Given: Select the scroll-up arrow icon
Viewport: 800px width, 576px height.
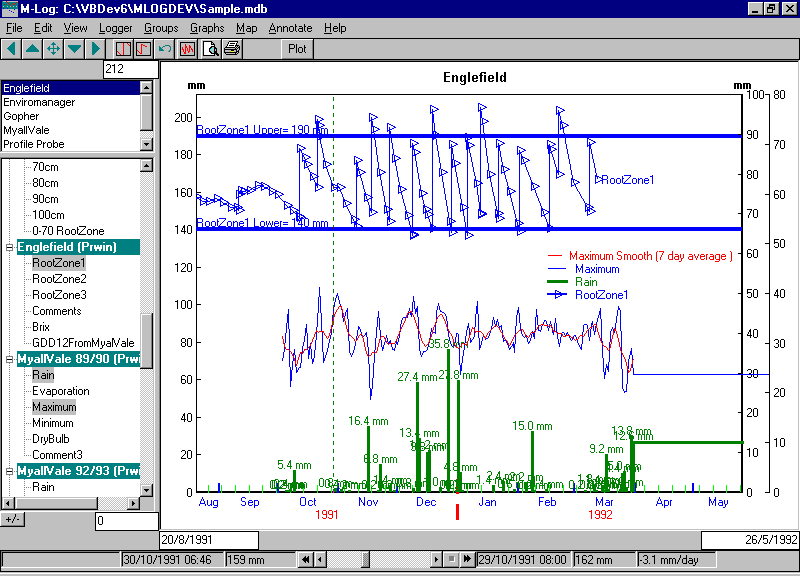Looking at the screenshot, I should tap(30, 48).
